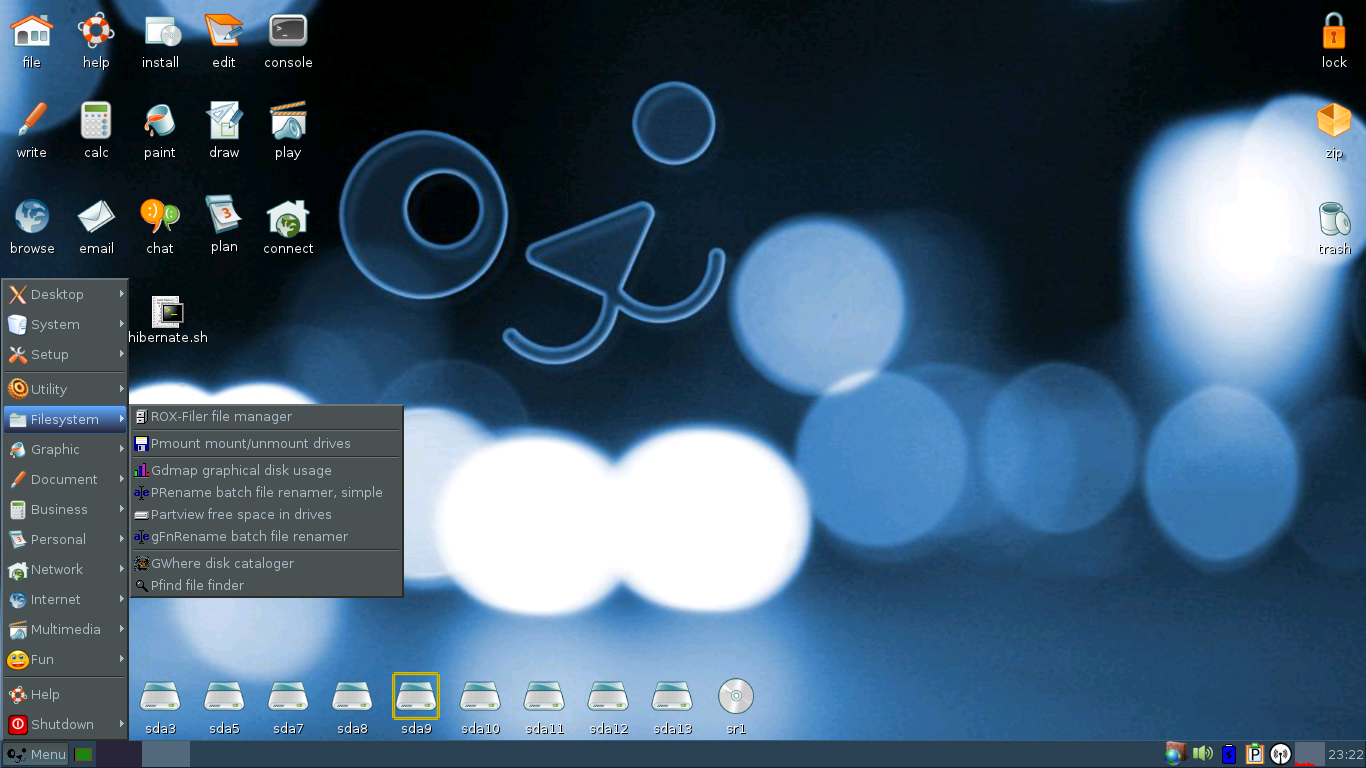The image size is (1366, 768).
Task: Expand the Internet submenu
Action: pos(66,599)
